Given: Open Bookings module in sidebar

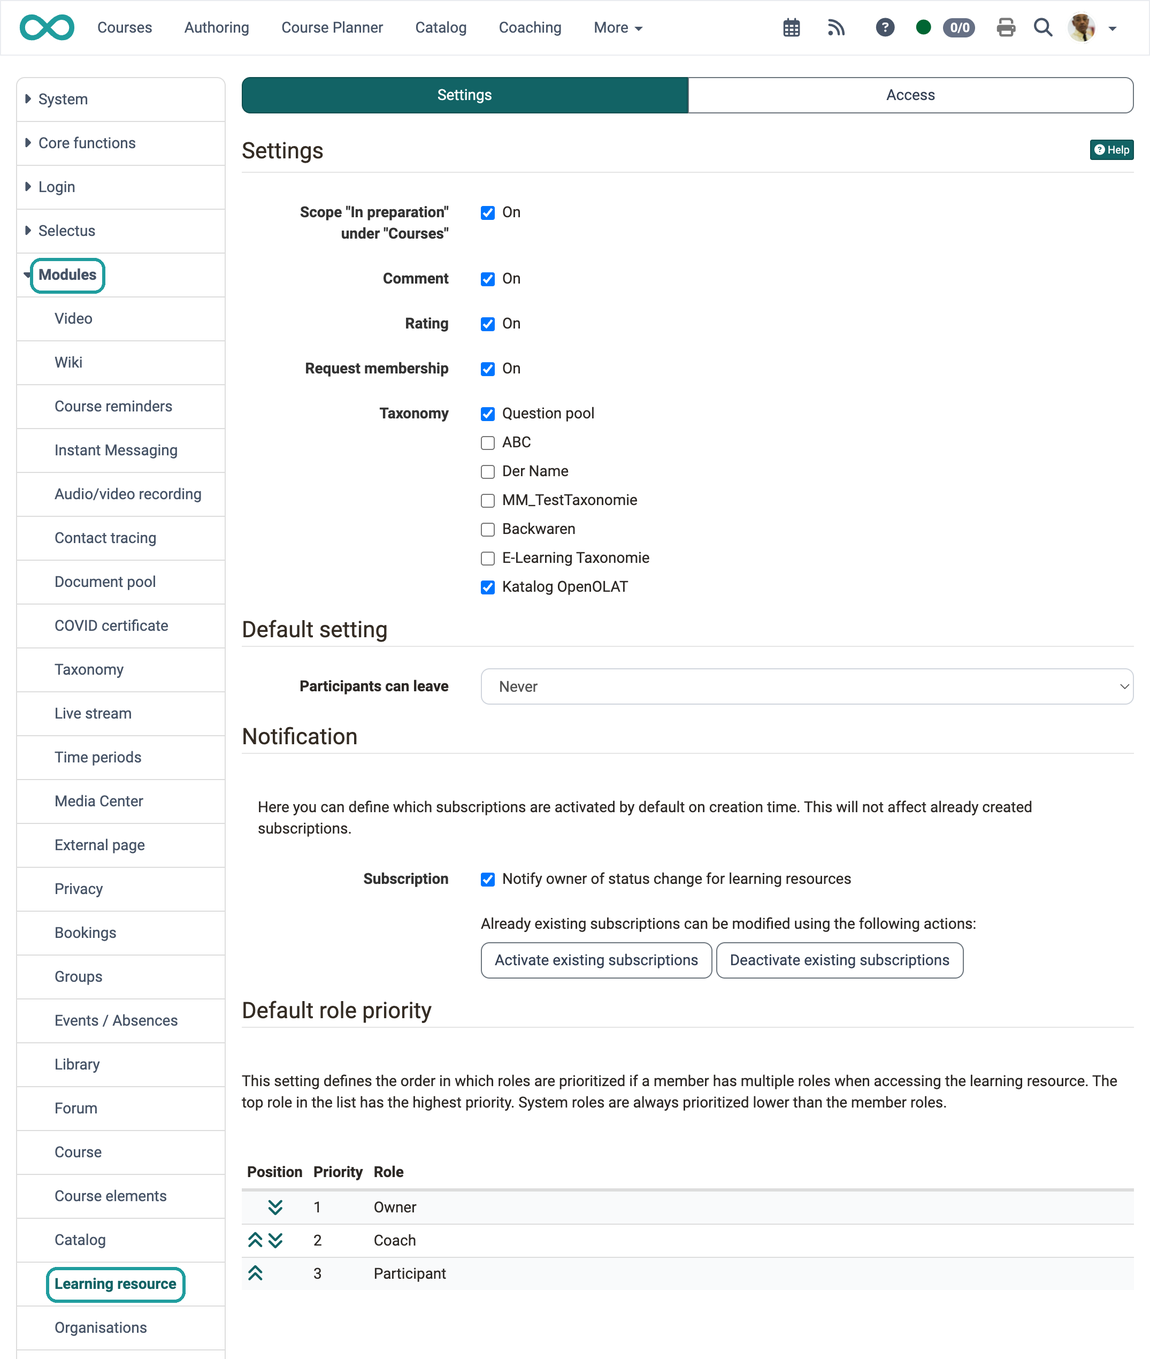Looking at the screenshot, I should click(121, 933).
